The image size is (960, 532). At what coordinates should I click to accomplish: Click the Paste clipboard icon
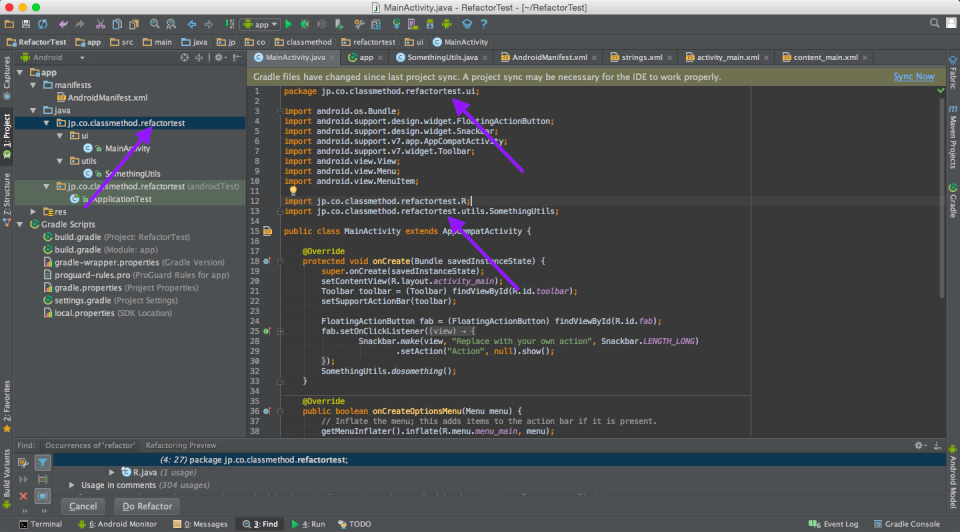coord(133,24)
